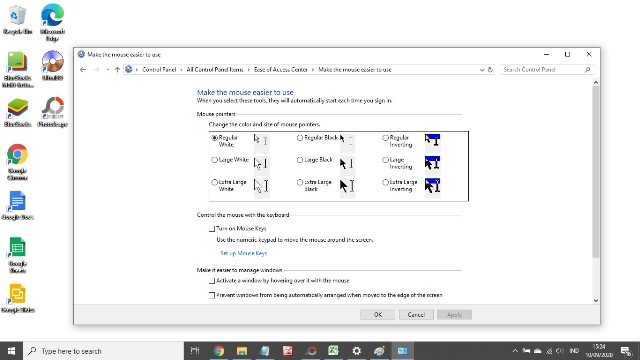
Task: Click the Cancel button
Action: pyautogui.click(x=416, y=315)
